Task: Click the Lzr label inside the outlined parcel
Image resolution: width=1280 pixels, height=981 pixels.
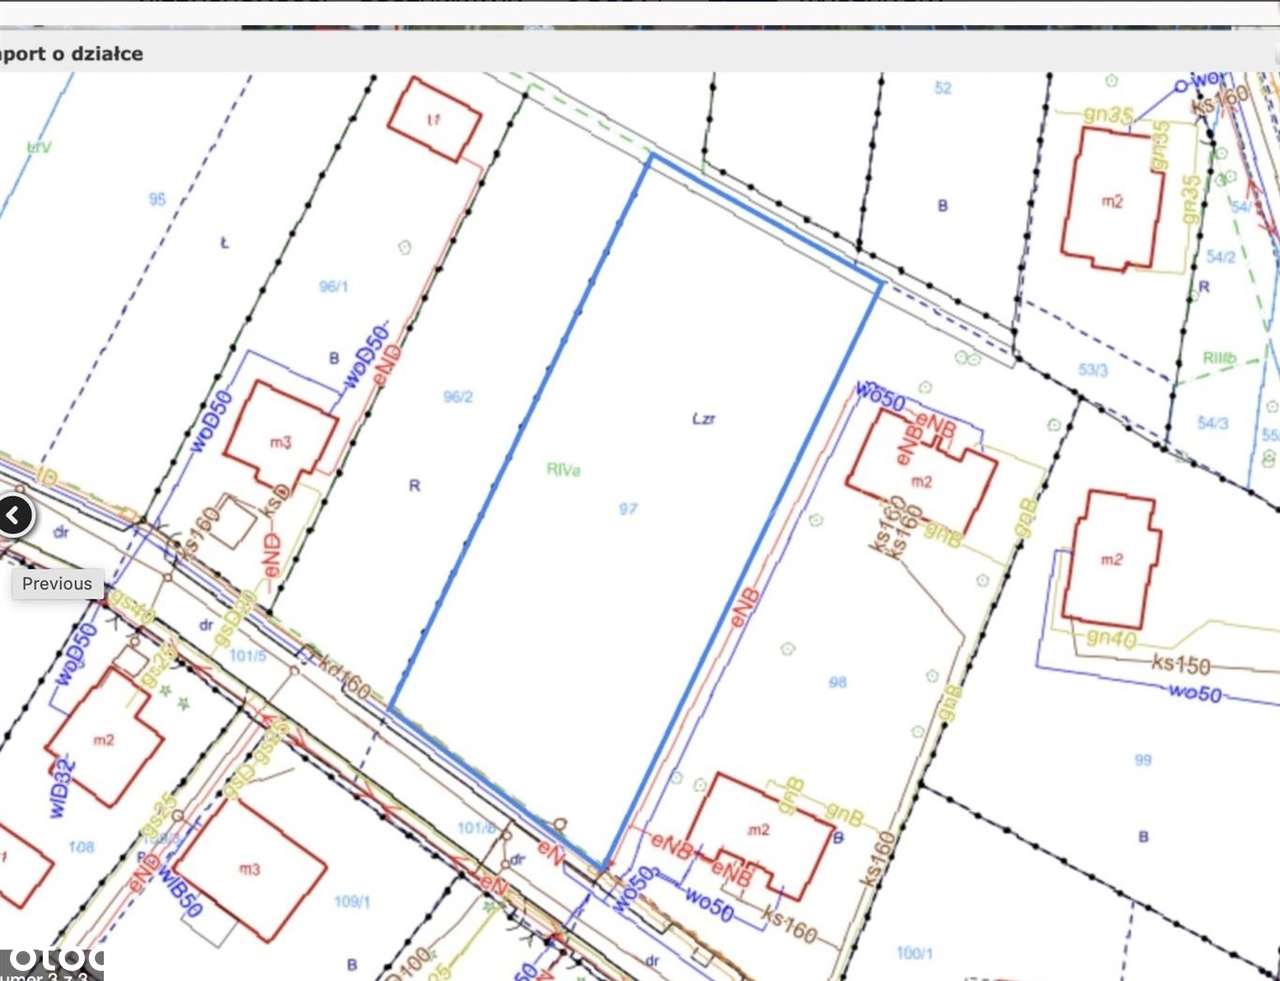Action: click(704, 419)
